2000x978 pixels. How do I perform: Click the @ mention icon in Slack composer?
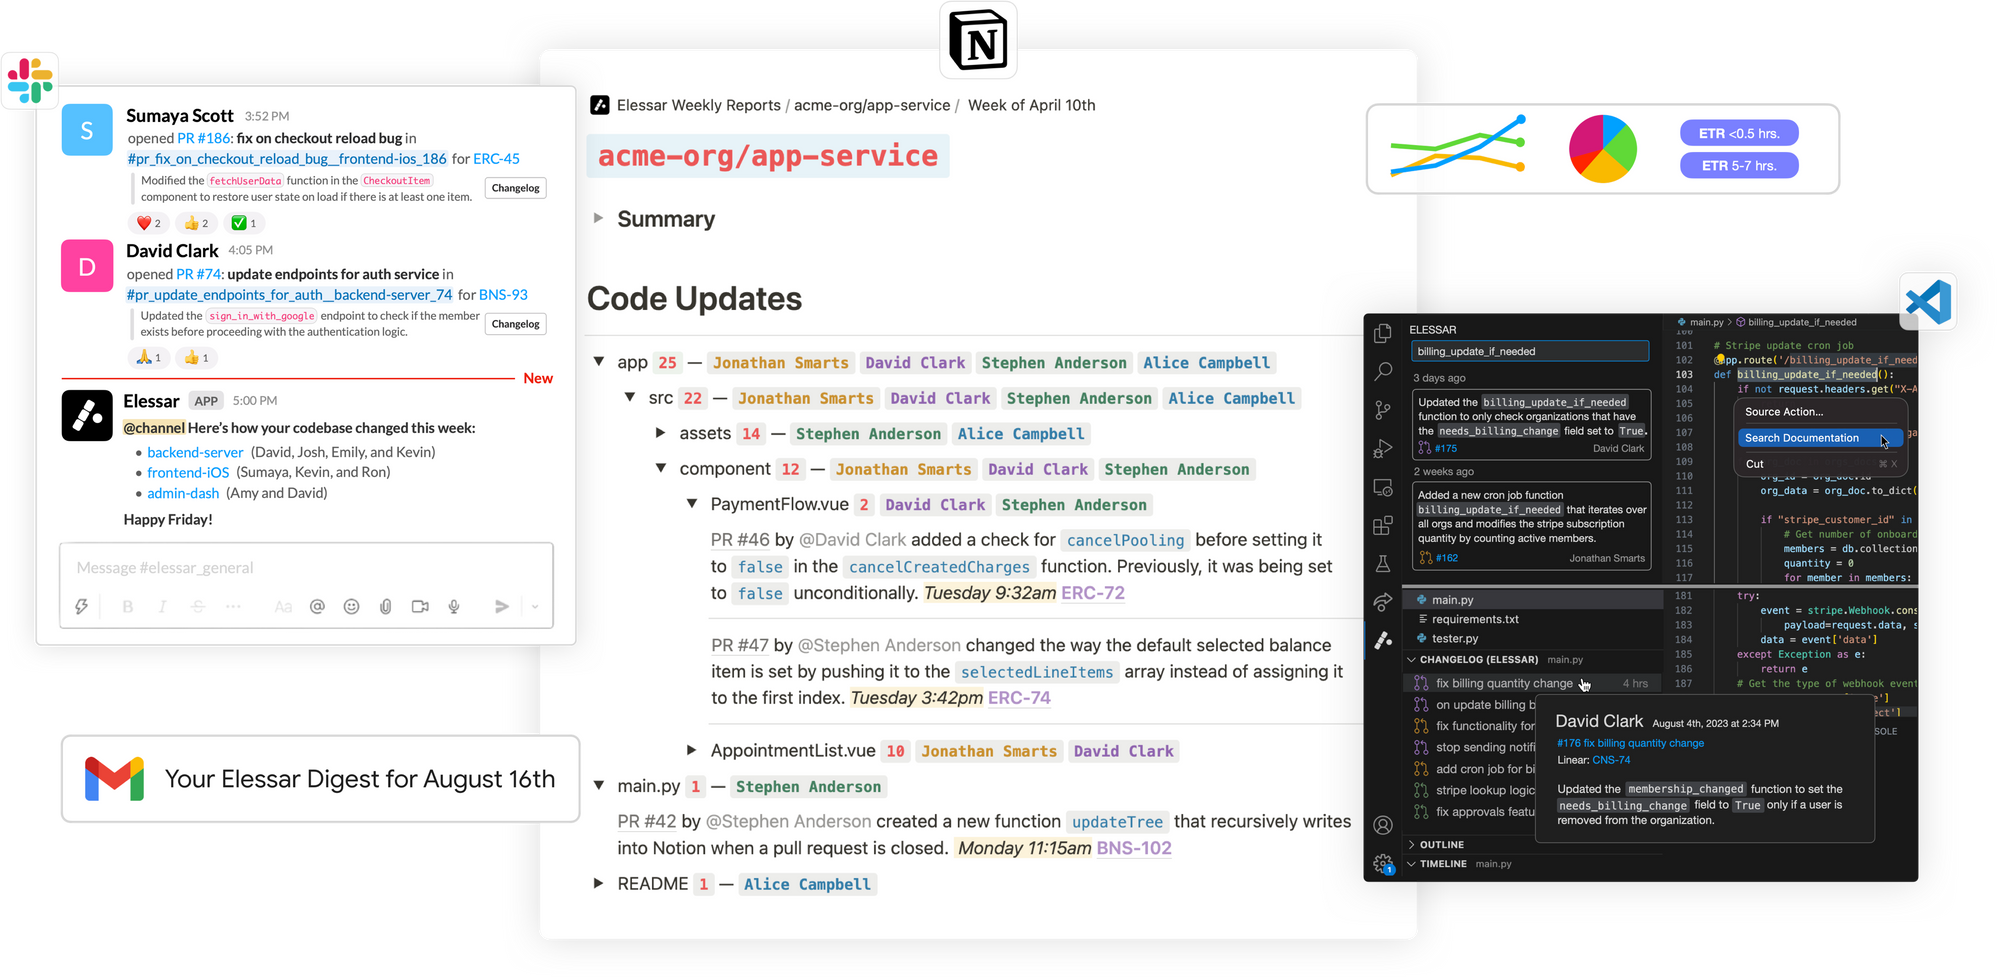317,606
